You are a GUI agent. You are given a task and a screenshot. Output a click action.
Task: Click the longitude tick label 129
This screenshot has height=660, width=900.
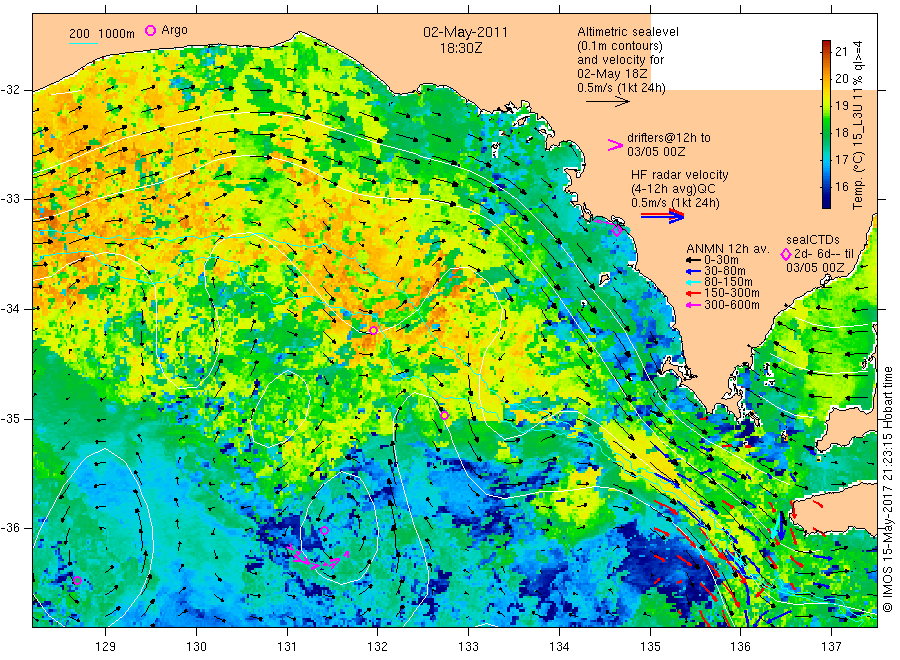click(106, 647)
